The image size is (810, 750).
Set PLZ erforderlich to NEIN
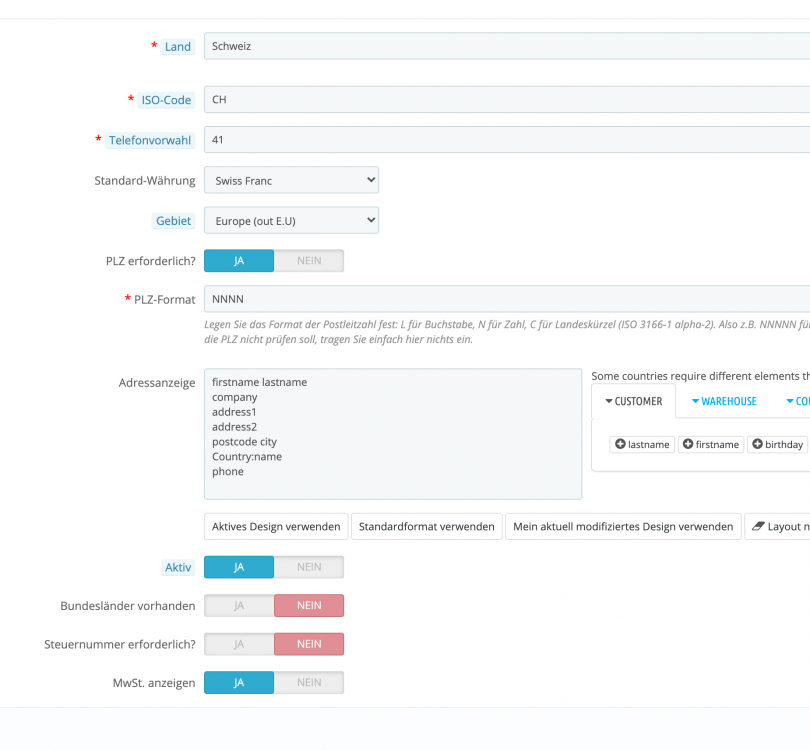(309, 261)
